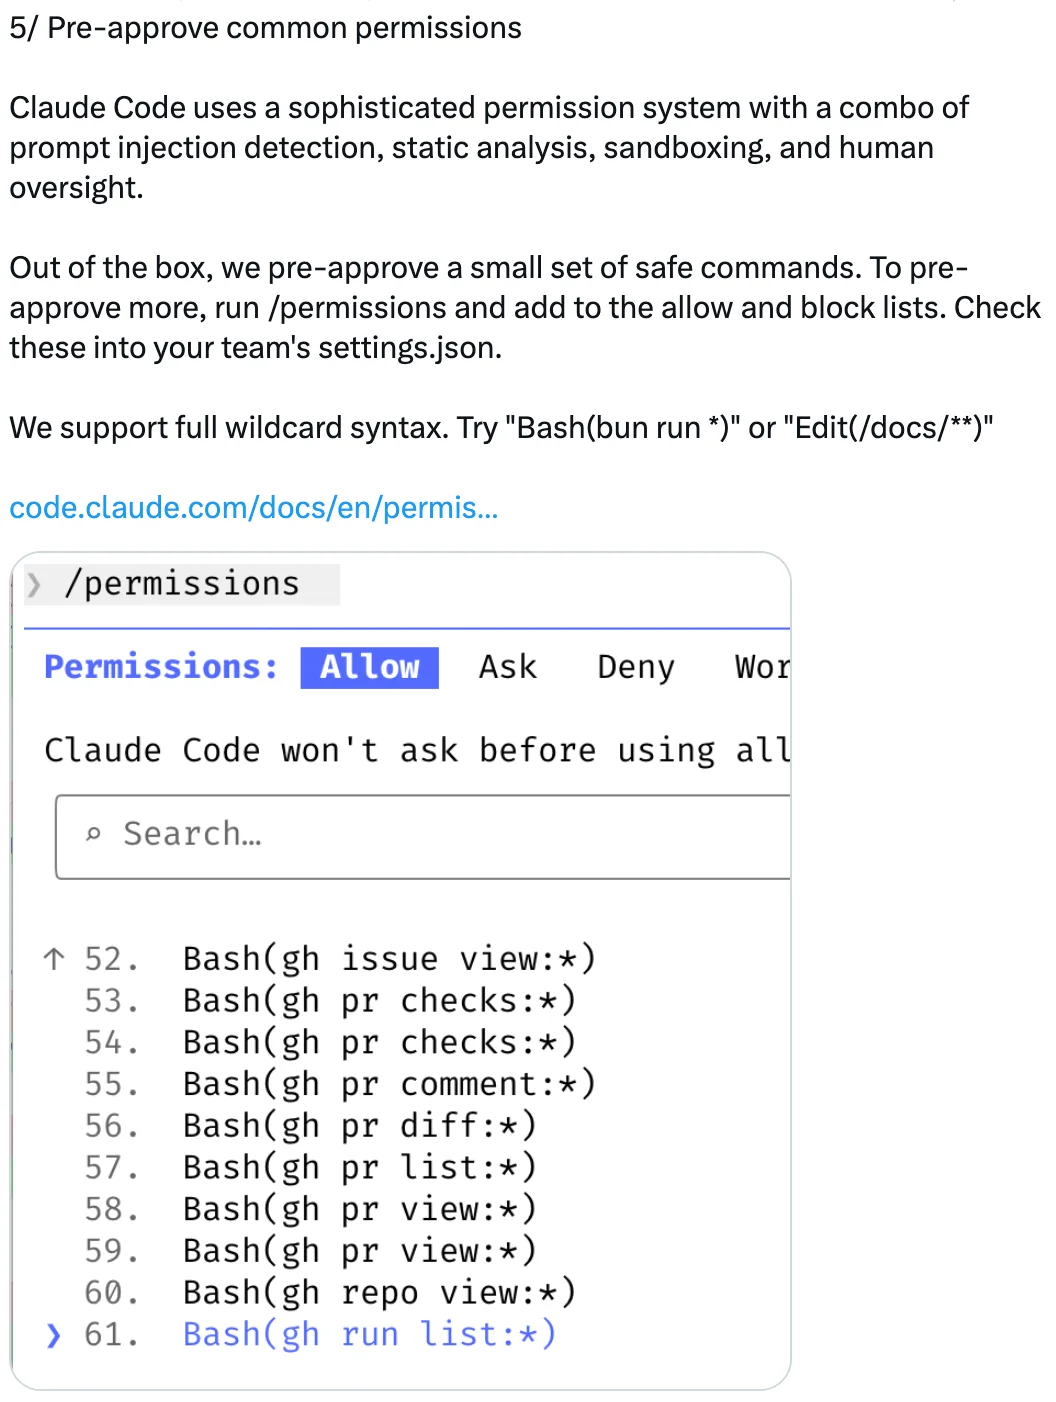Select the Bash(gh repo view:*) permission
1056x1402 pixels.
[379, 1292]
